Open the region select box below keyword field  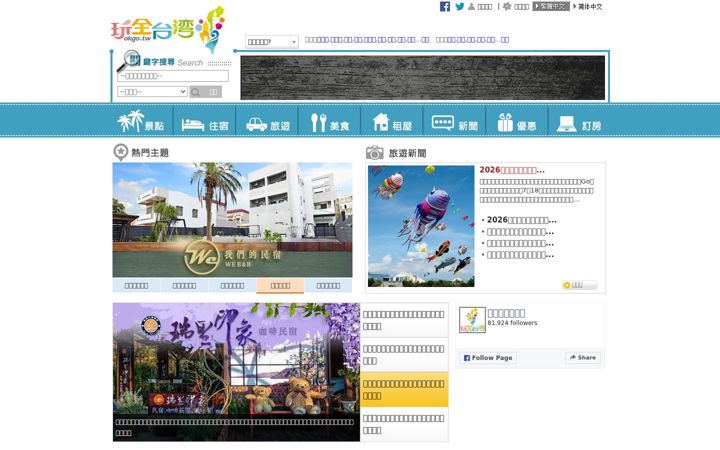[152, 91]
